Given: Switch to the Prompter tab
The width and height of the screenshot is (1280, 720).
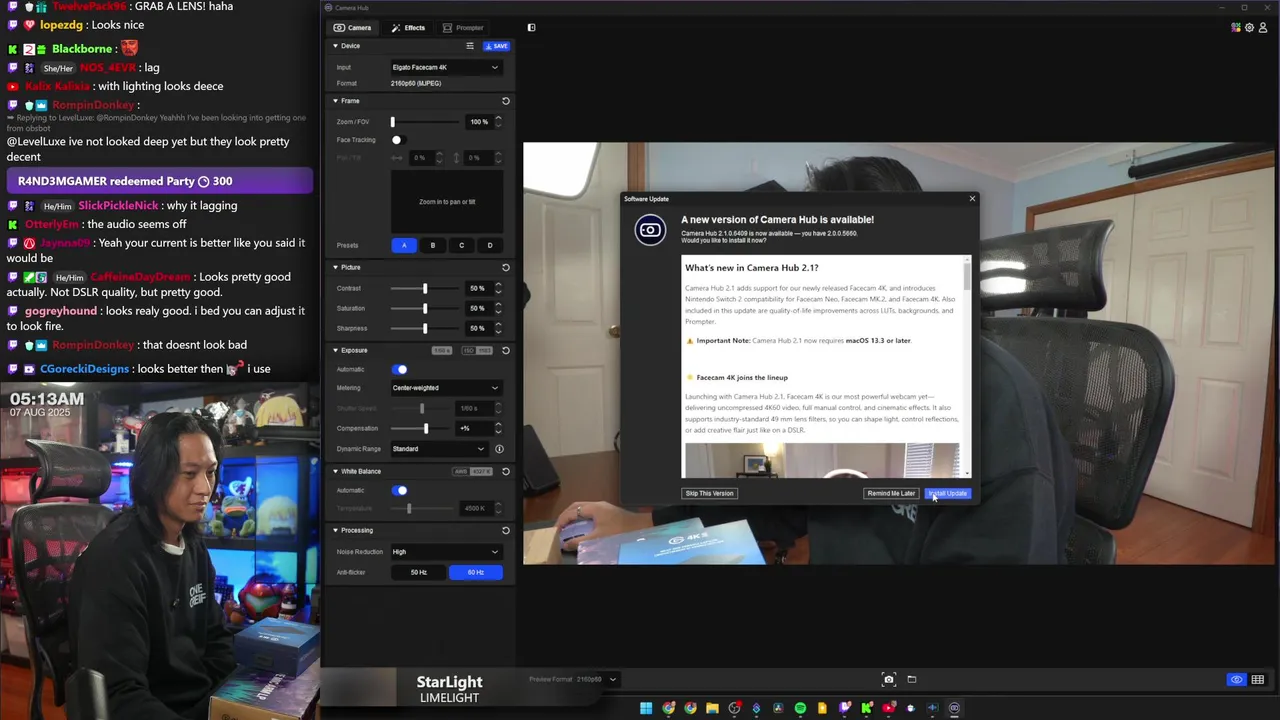Looking at the screenshot, I should point(463,28).
